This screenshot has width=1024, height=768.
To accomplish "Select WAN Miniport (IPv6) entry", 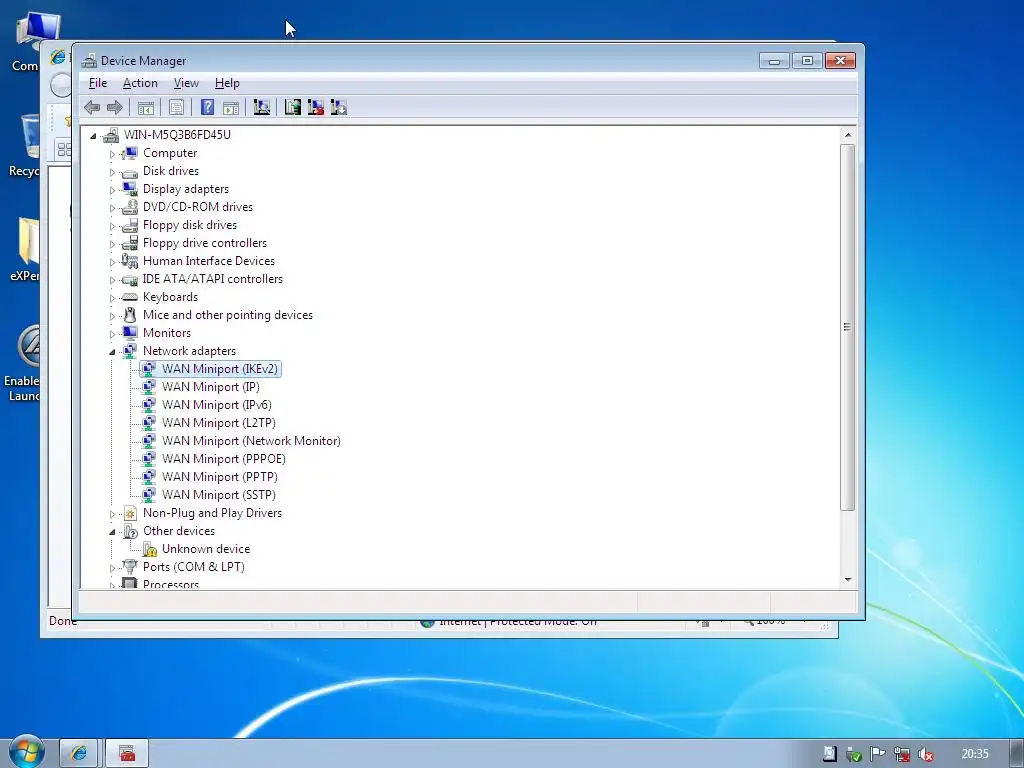I will (x=217, y=405).
